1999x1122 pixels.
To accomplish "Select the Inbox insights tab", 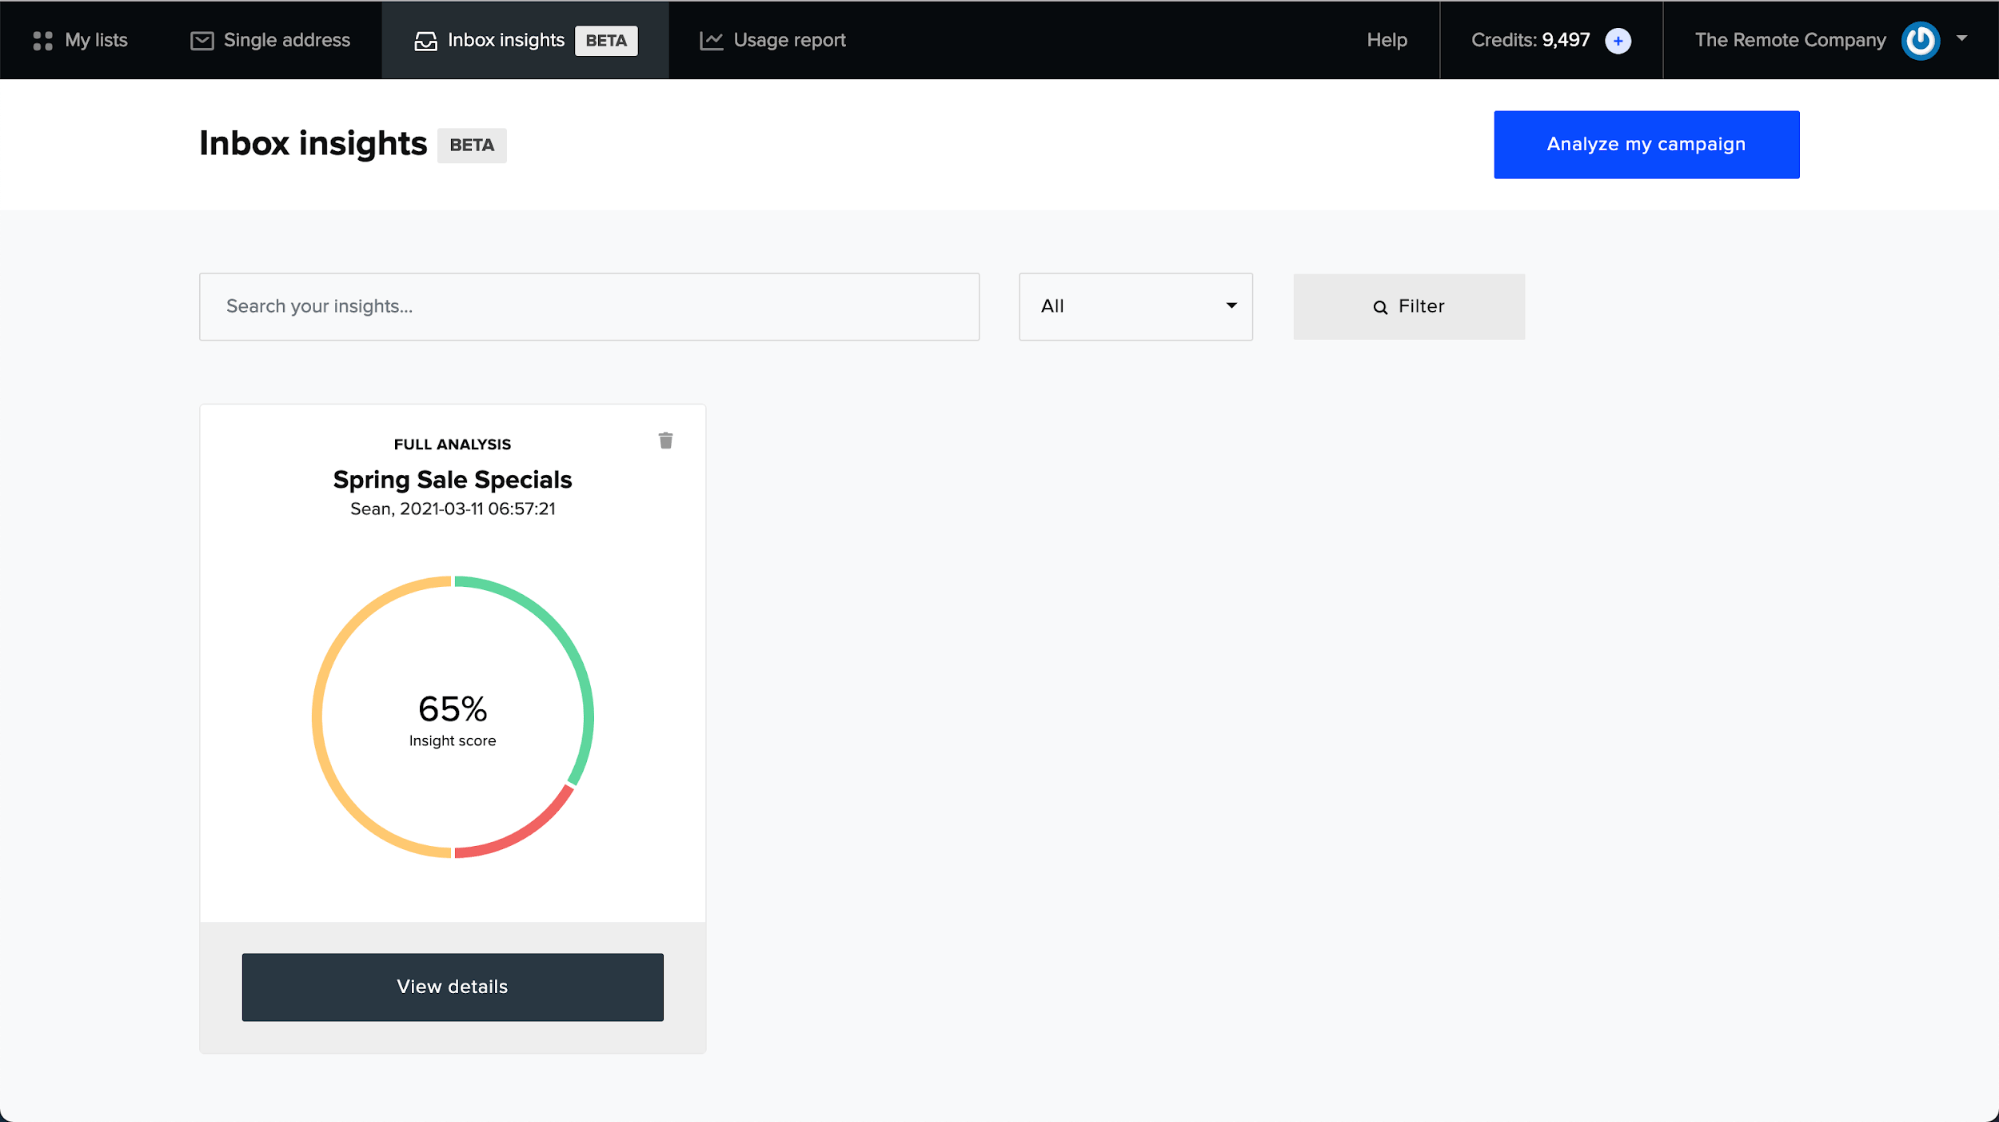I will (525, 40).
